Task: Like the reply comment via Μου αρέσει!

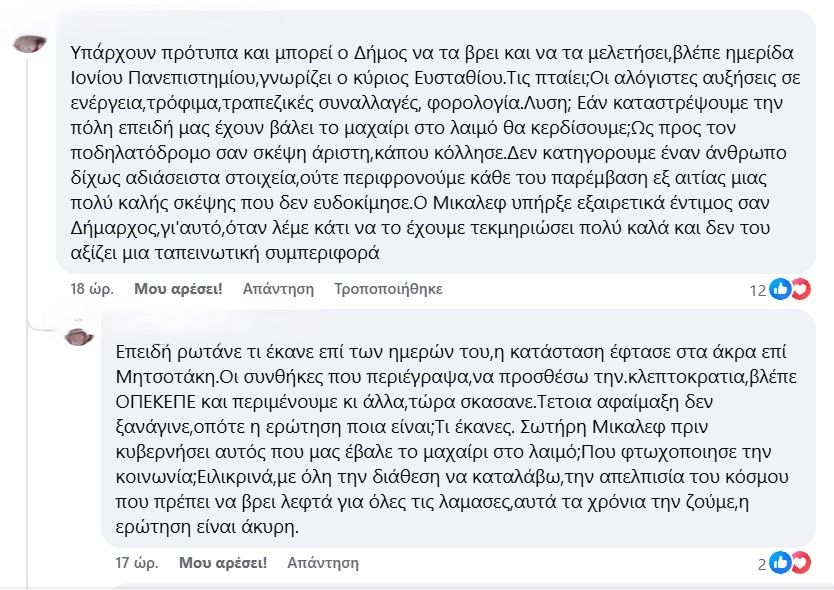Action: 223,563
